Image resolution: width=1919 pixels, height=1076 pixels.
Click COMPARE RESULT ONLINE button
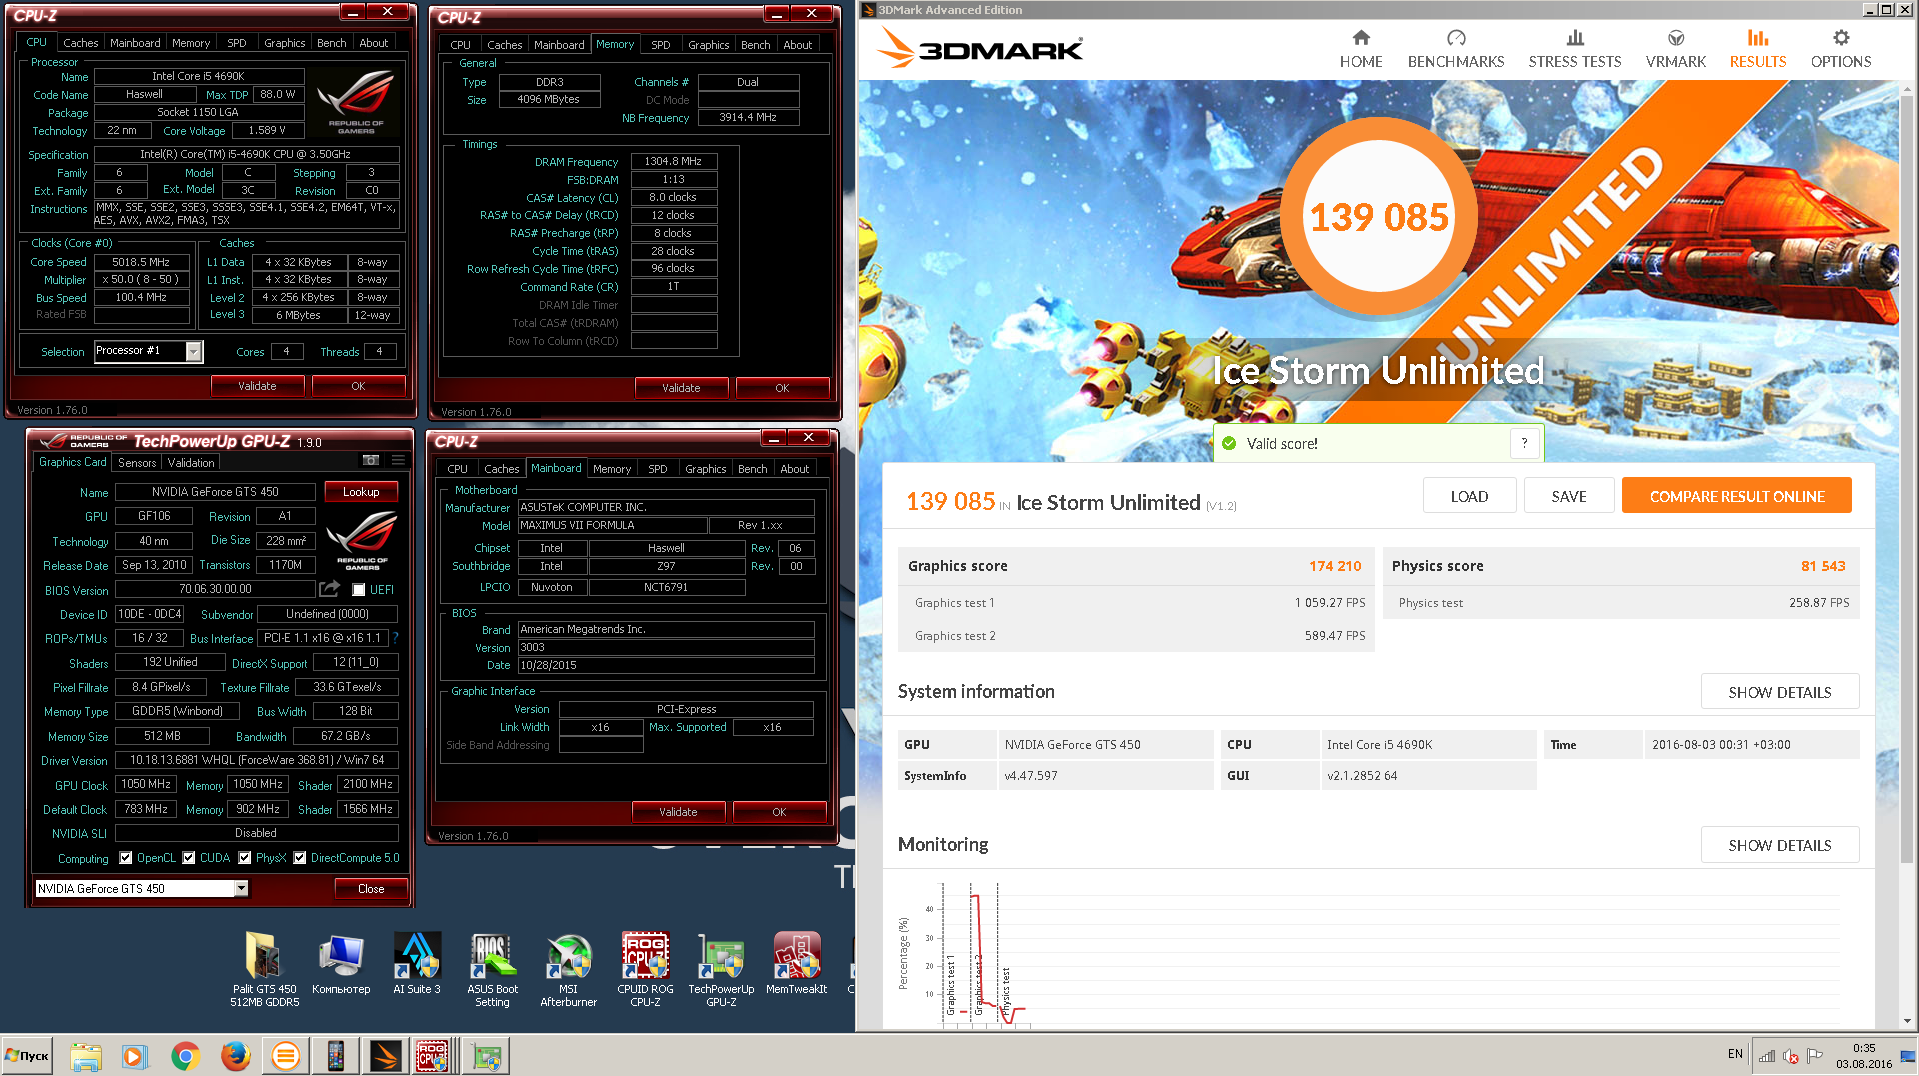click(x=1737, y=496)
